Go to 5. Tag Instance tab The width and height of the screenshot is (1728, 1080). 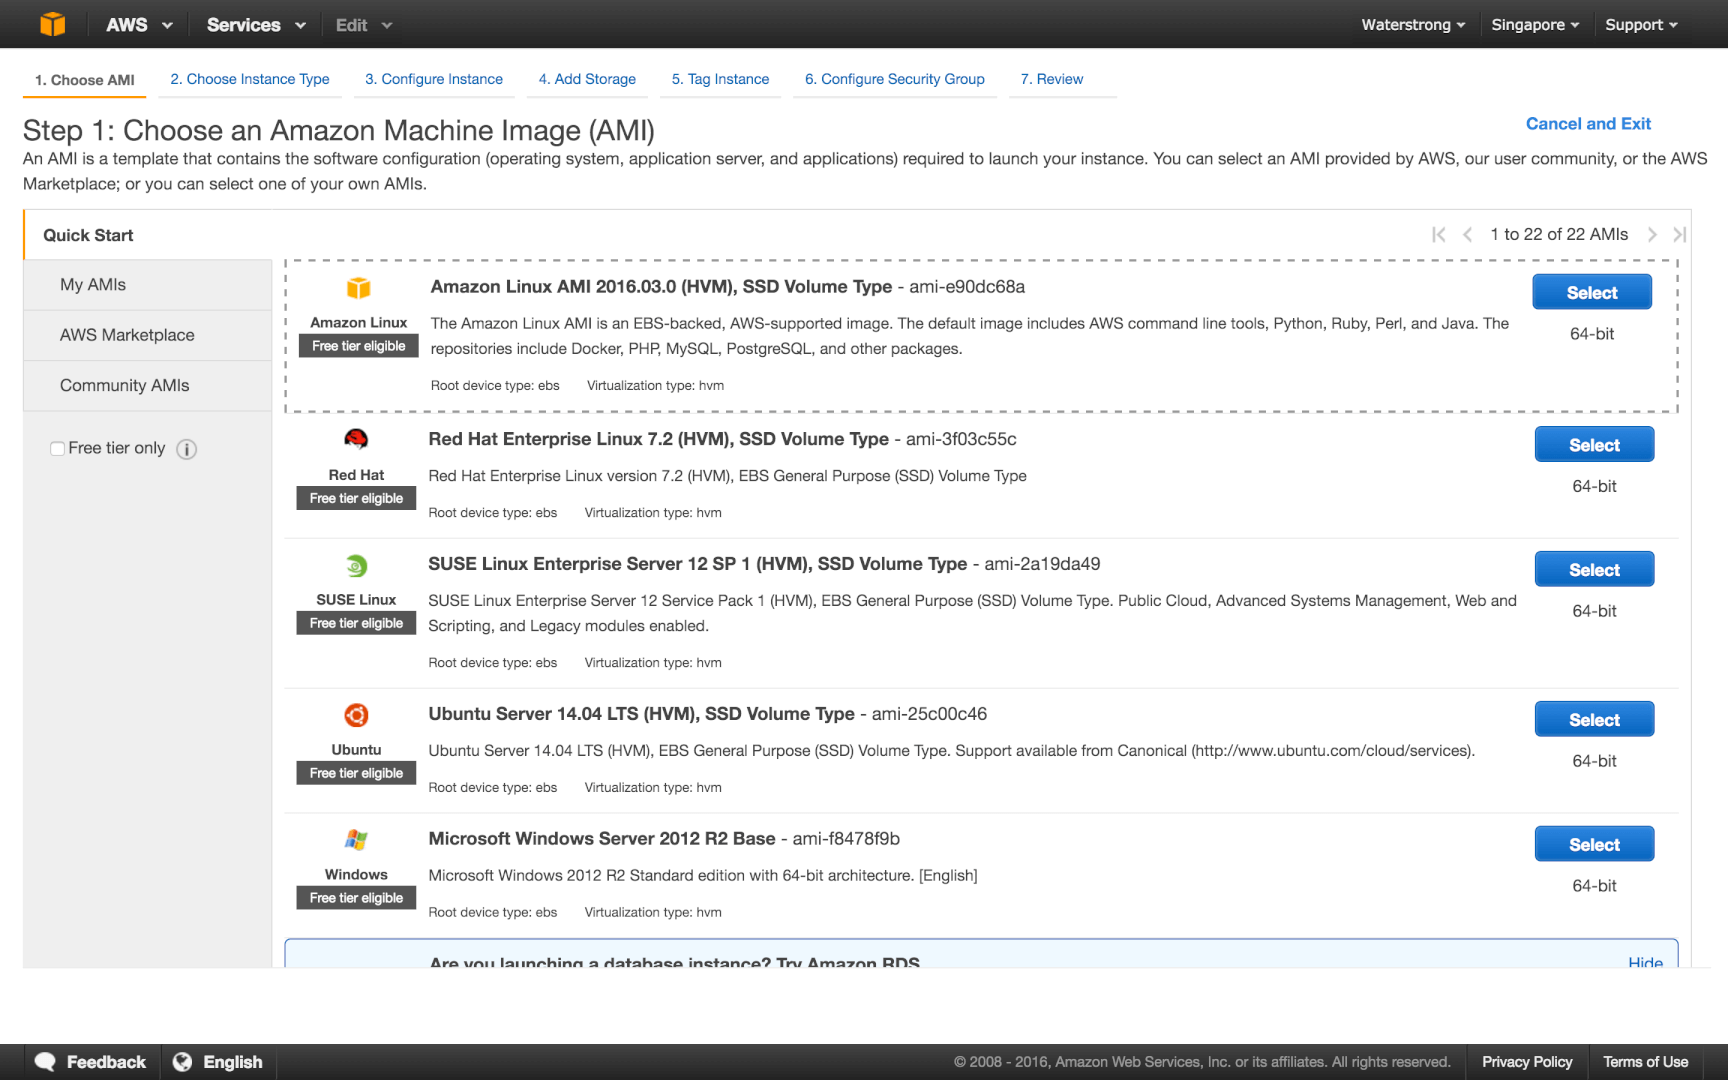[x=720, y=79]
